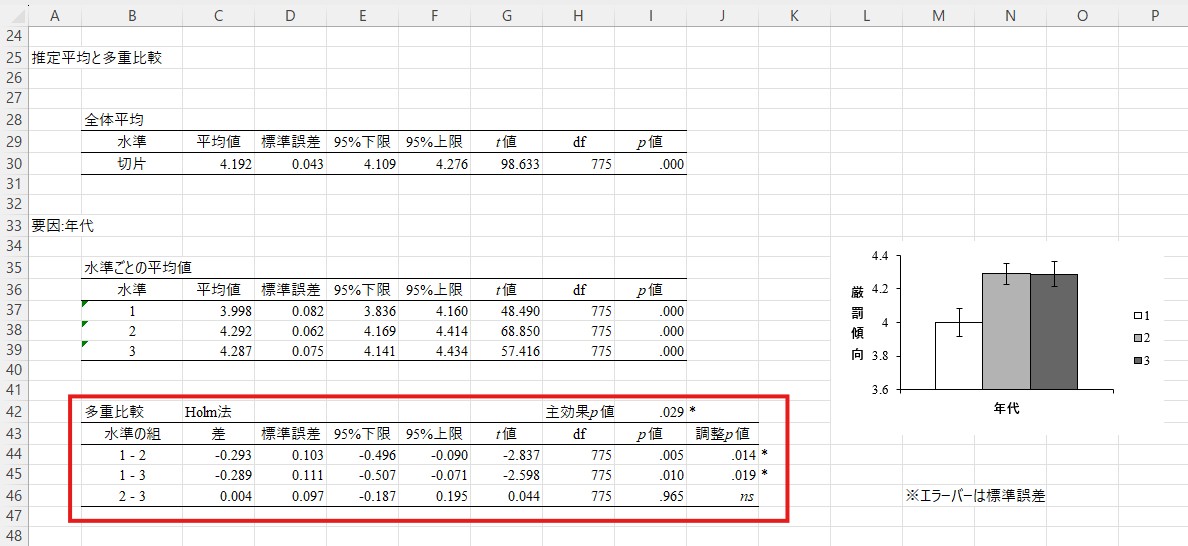Click the row 42 header
1188x546 pixels.
click(x=14, y=412)
